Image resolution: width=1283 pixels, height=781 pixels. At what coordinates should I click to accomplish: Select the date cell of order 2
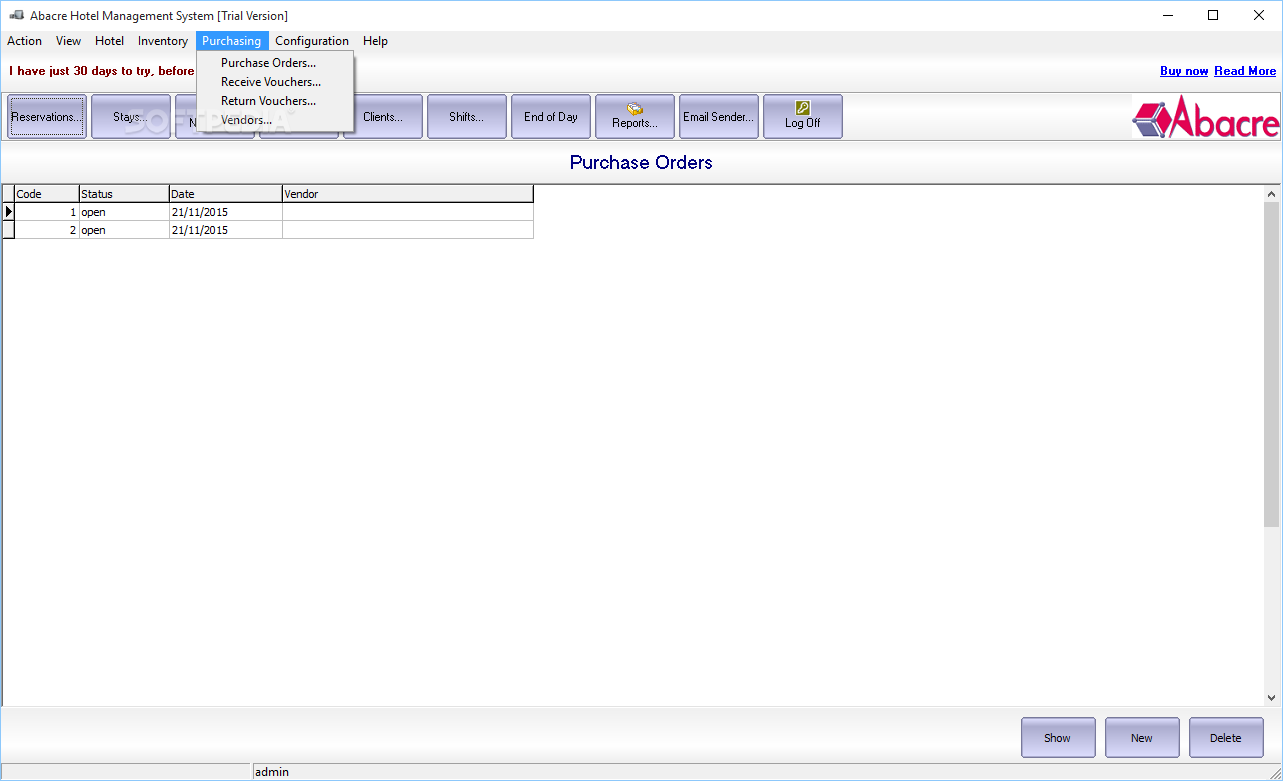(226, 230)
